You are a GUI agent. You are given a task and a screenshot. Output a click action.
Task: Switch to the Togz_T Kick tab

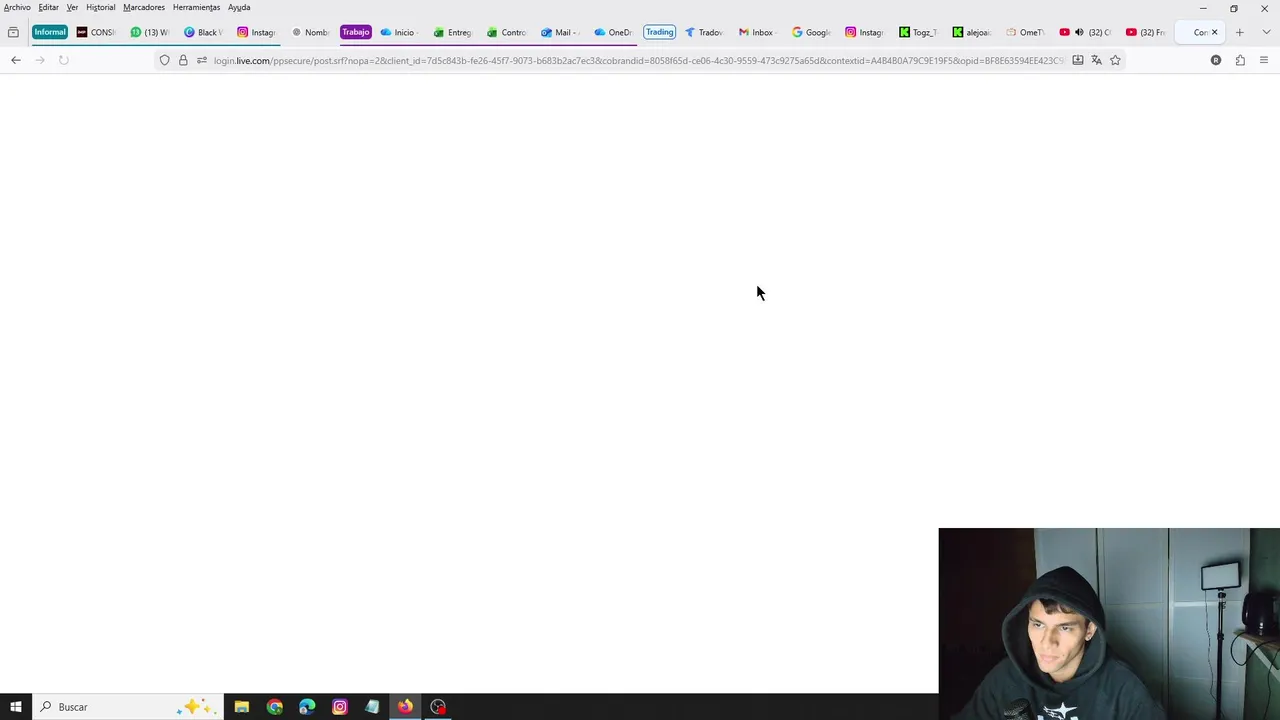pyautogui.click(x=918, y=32)
